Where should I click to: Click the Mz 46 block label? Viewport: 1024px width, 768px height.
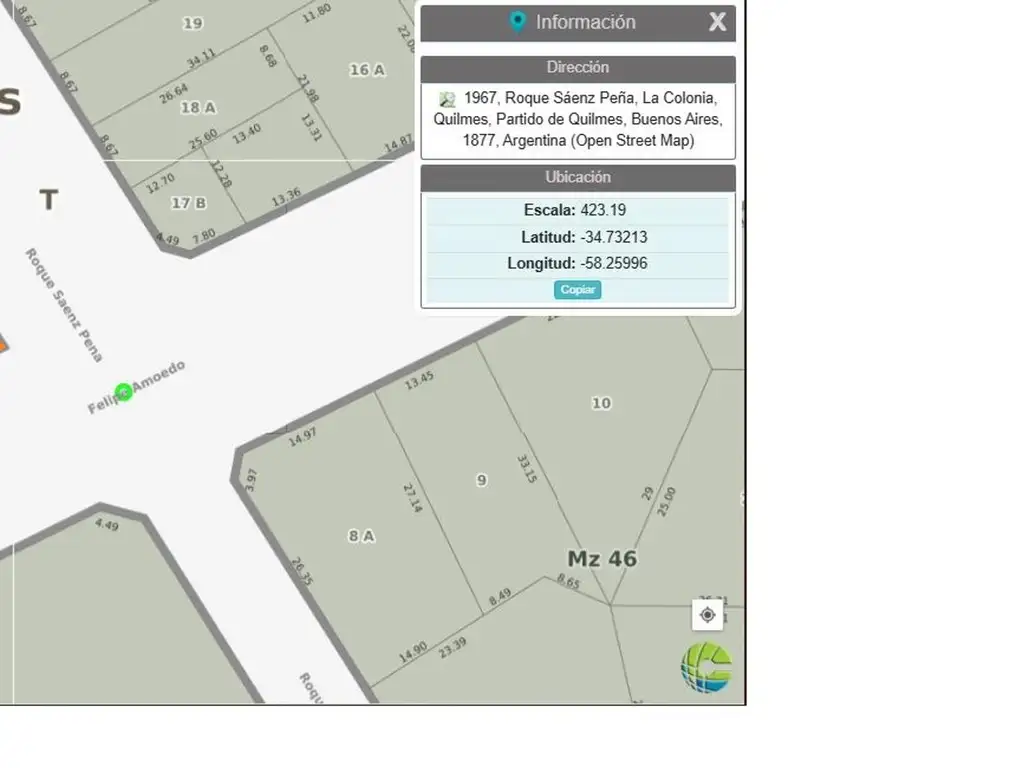pyautogui.click(x=601, y=558)
